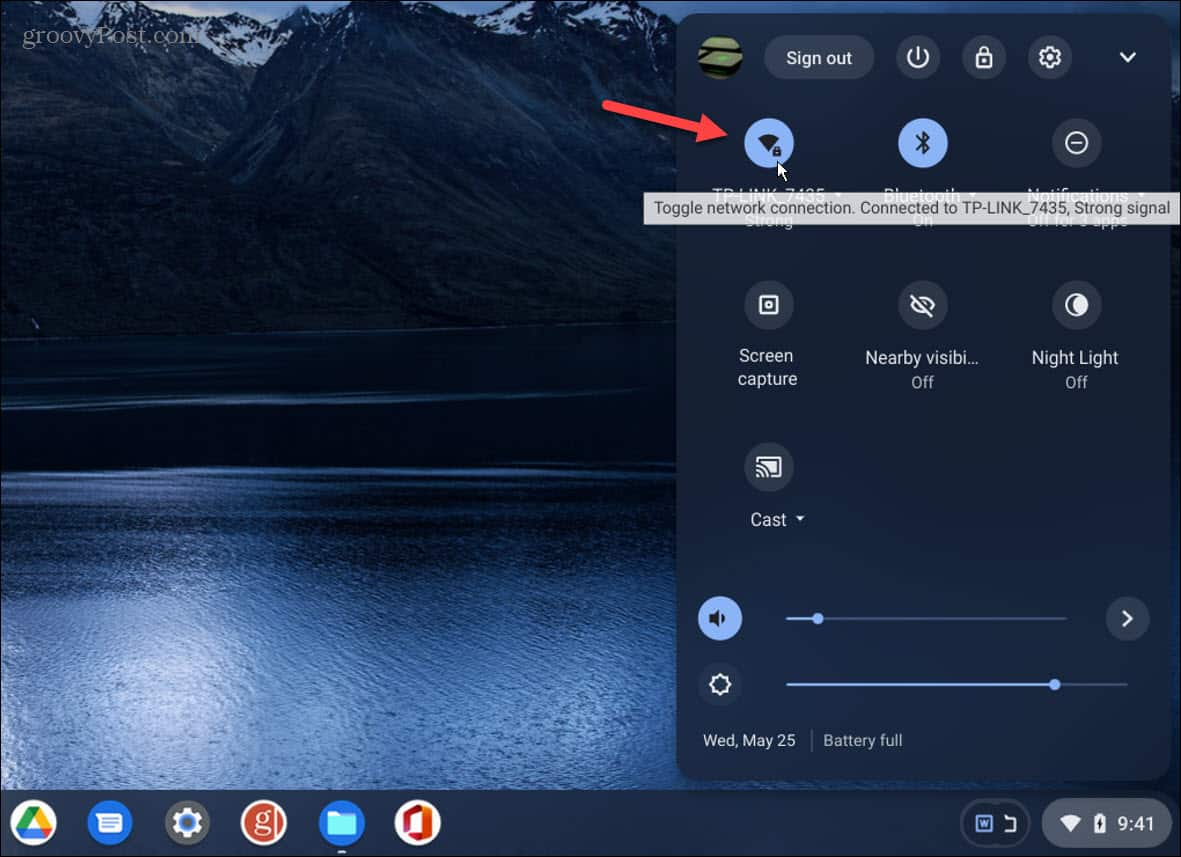The width and height of the screenshot is (1181, 857).
Task: Click the Sign out button
Action: point(819,58)
